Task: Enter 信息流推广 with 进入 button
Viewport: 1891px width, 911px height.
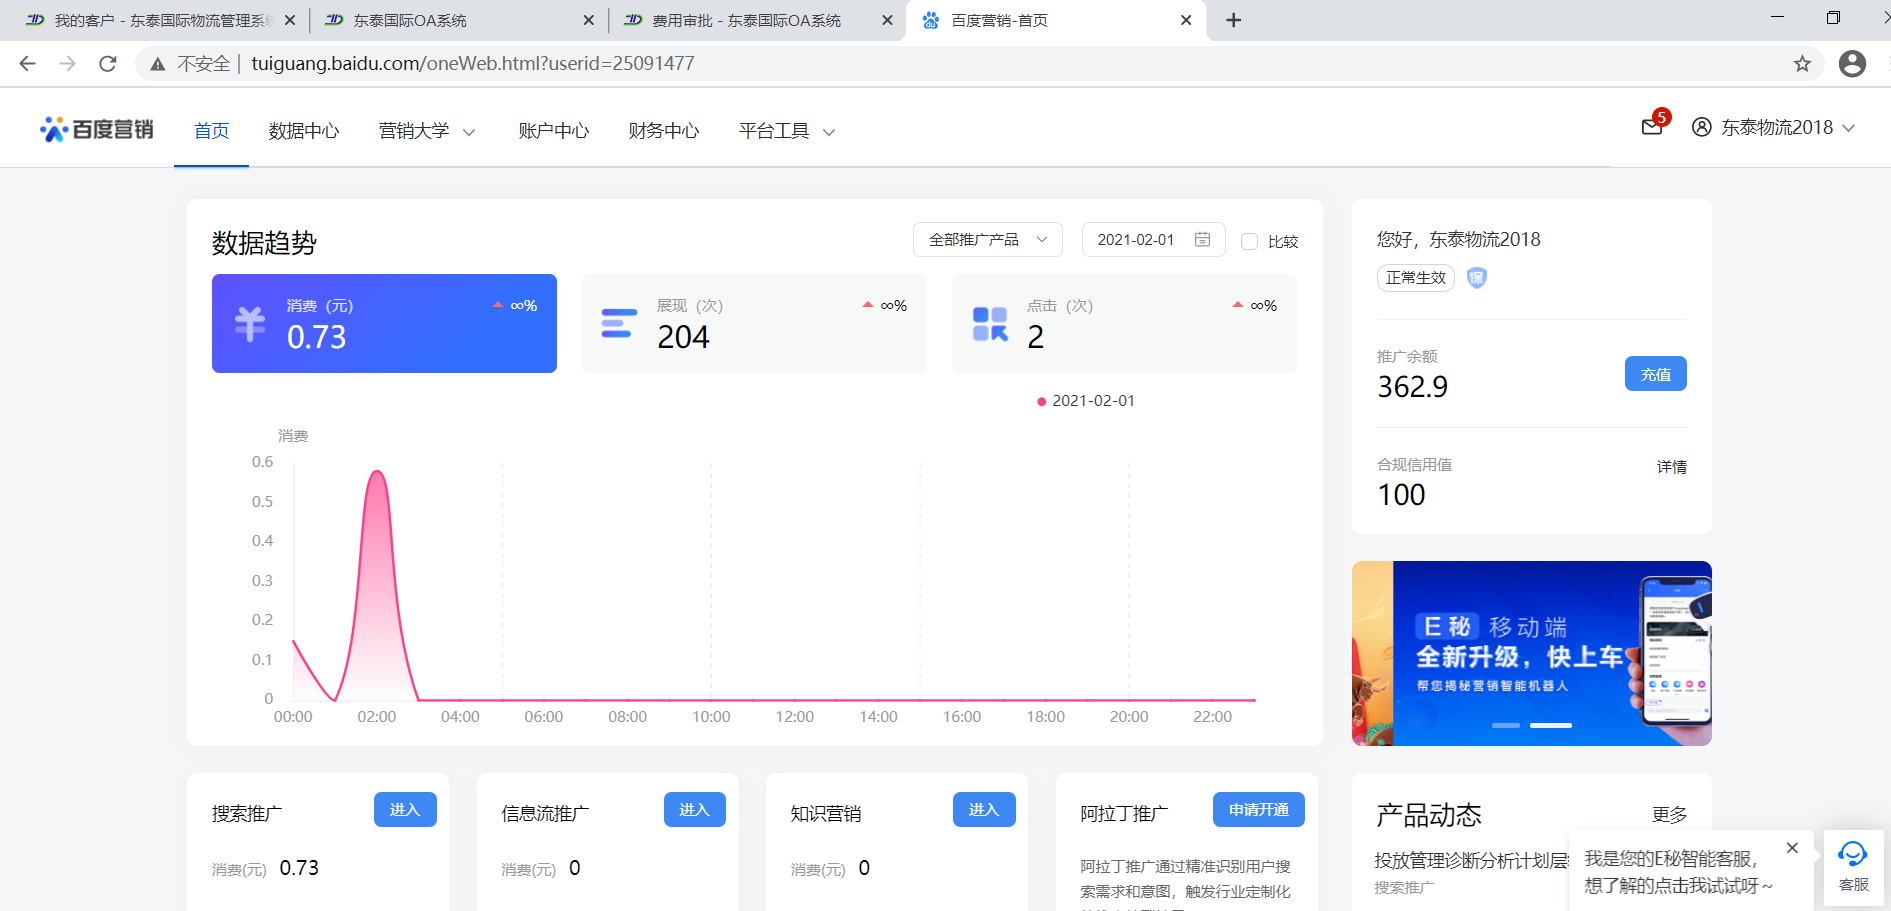Action: [x=694, y=810]
